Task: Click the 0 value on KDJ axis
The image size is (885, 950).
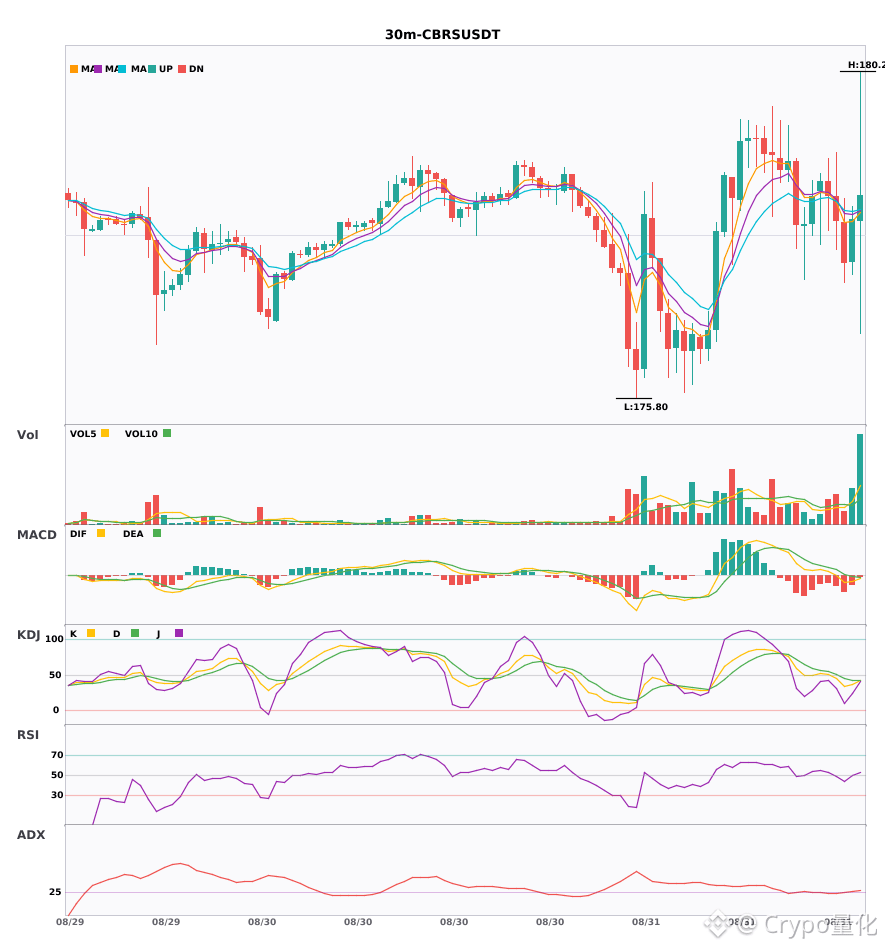Action: [x=56, y=710]
